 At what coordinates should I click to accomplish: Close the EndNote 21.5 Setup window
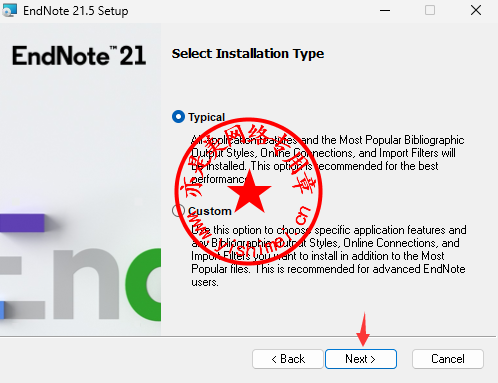point(476,10)
